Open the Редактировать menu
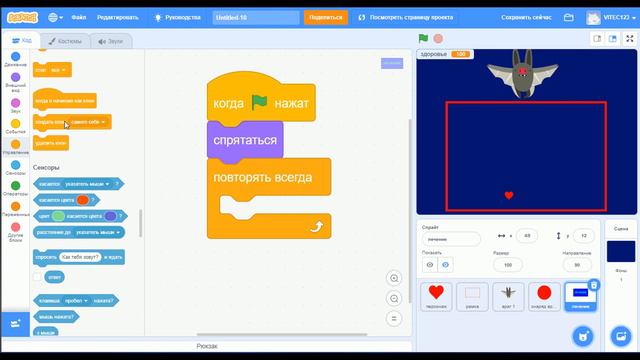The width and height of the screenshot is (640, 360). pos(118,18)
